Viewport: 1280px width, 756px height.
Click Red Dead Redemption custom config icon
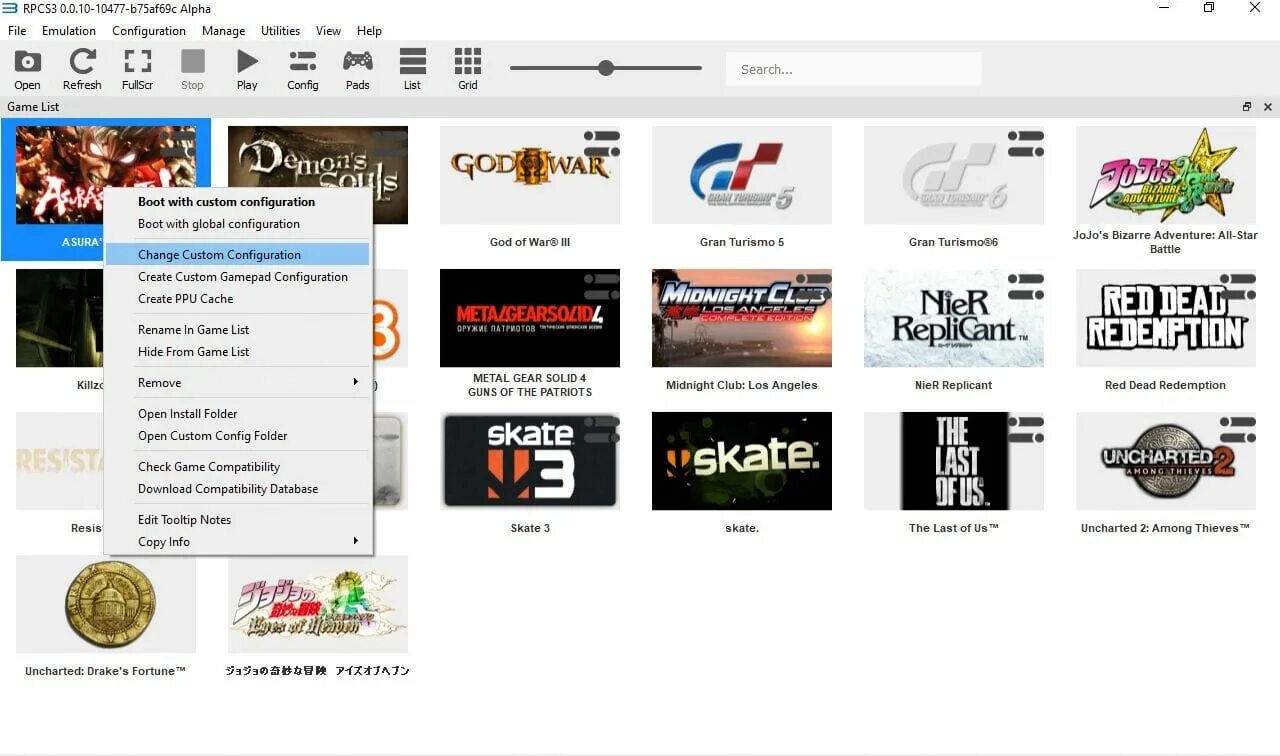[x=1238, y=286]
